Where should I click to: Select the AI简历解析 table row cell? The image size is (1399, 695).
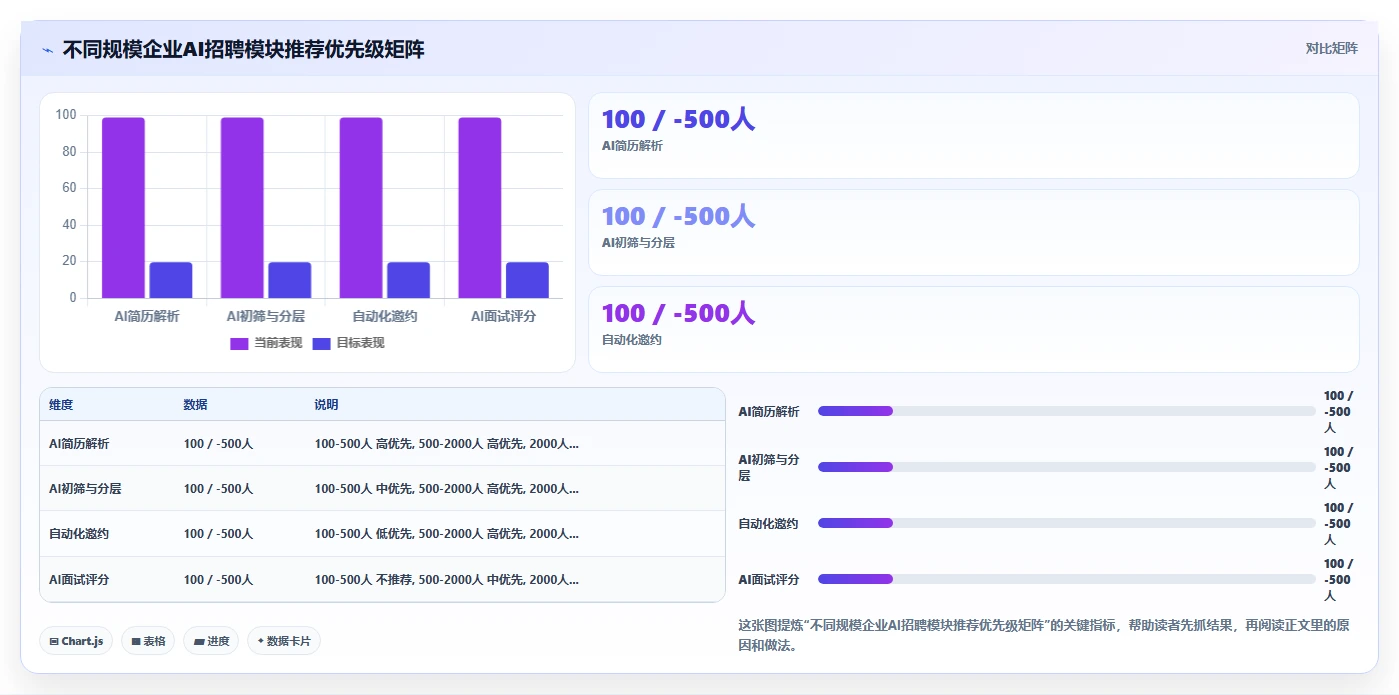point(79,444)
